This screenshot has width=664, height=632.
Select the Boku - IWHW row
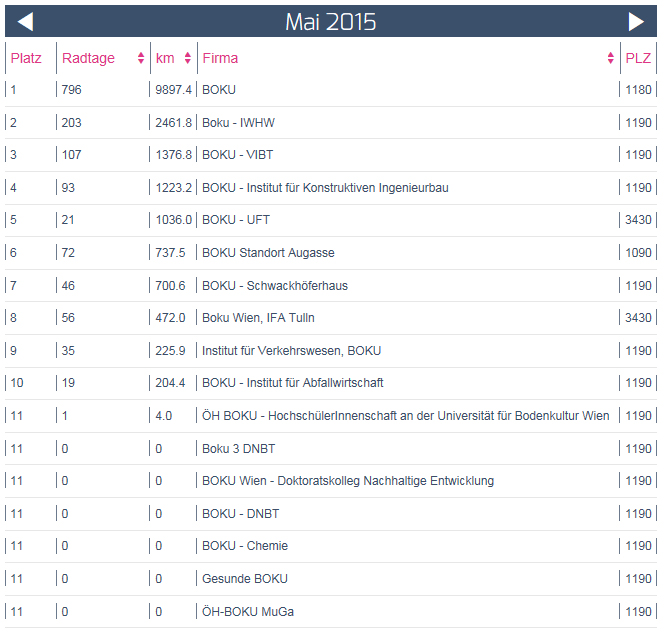pyautogui.click(x=238, y=123)
